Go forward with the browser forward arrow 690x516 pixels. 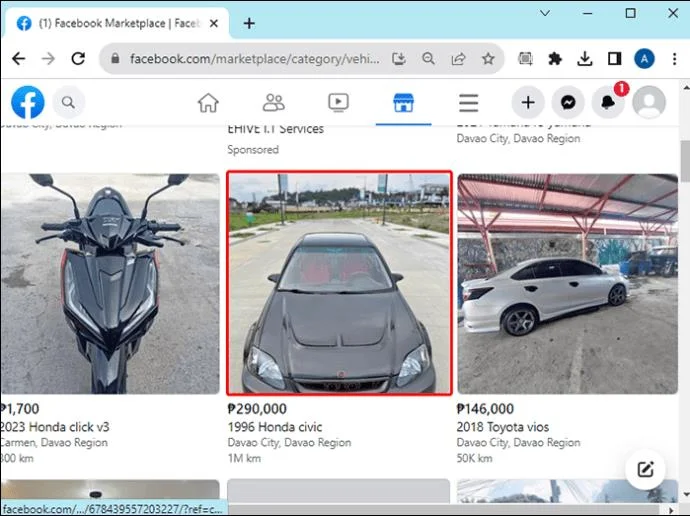coord(48,59)
